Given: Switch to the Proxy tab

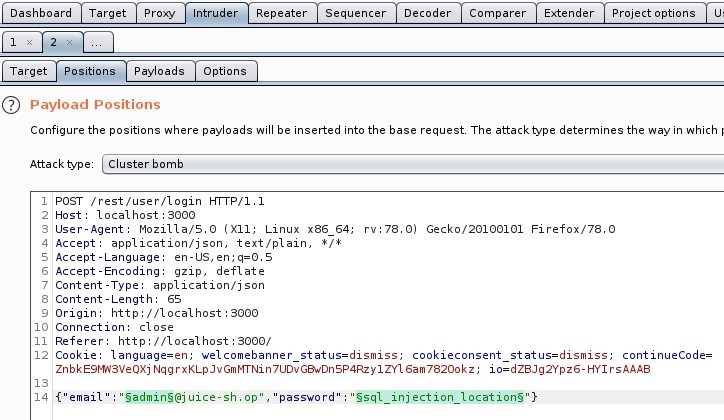Looking at the screenshot, I should click(x=160, y=13).
